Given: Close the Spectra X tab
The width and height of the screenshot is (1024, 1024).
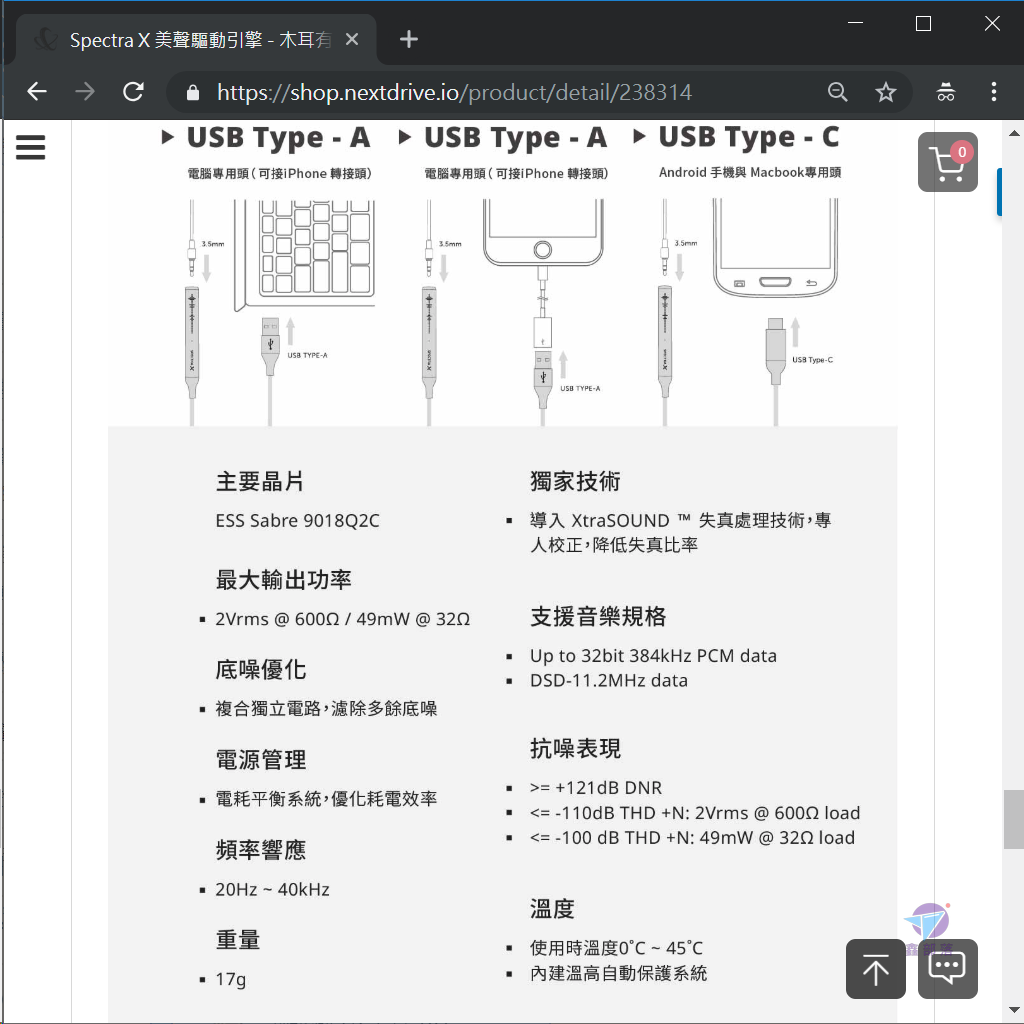Looking at the screenshot, I should (x=352, y=40).
